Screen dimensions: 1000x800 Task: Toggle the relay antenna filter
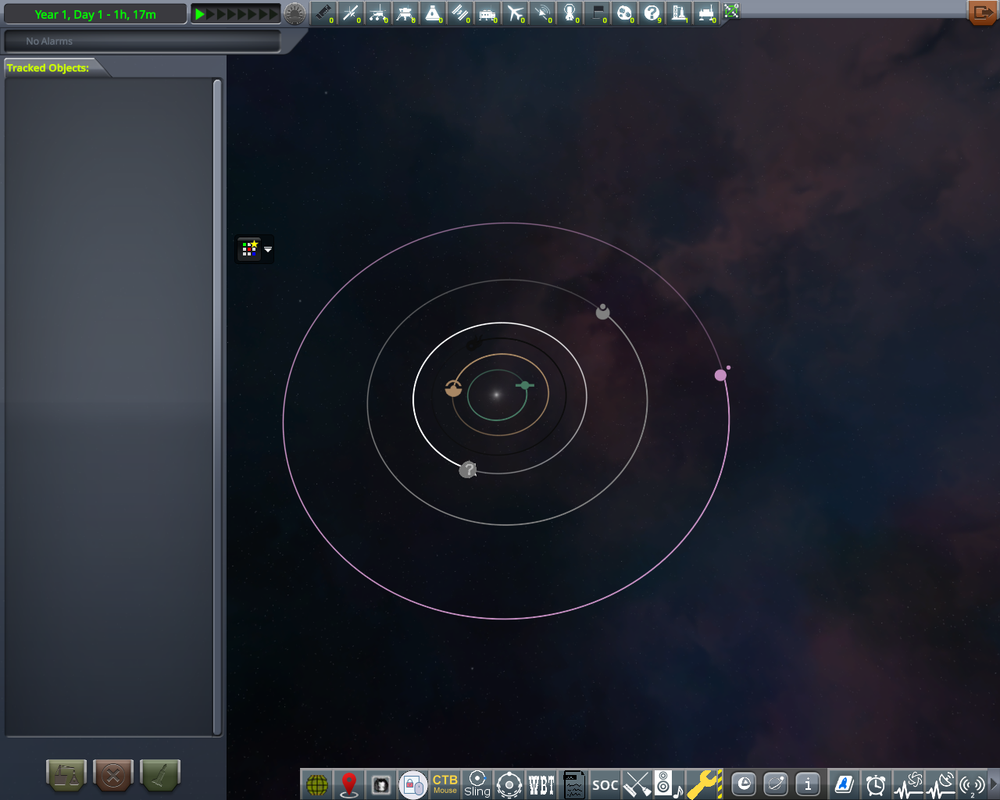coord(543,13)
